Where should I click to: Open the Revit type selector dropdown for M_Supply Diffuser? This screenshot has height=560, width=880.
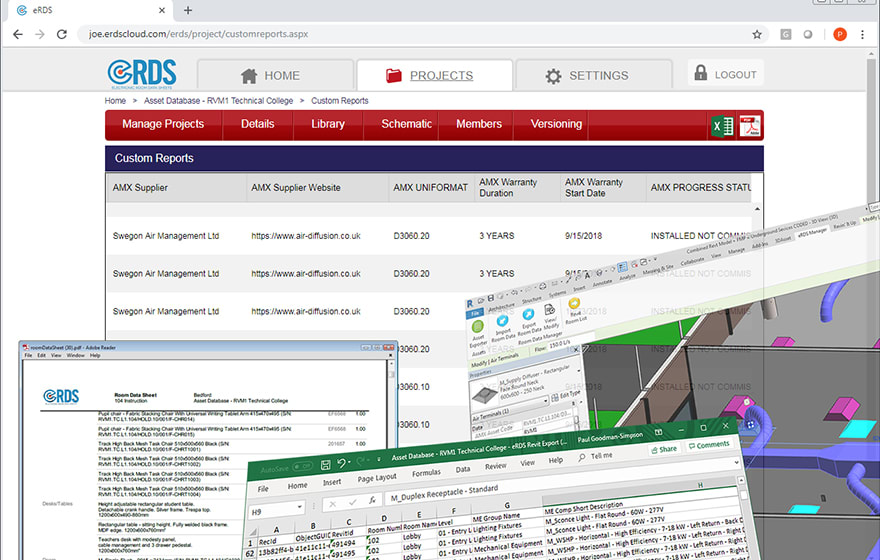[578, 371]
